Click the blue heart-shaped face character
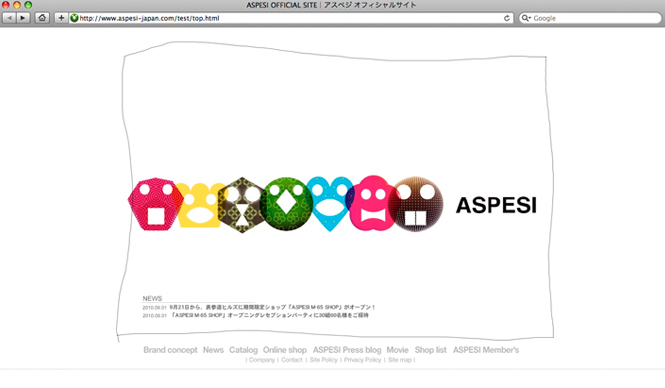The image size is (665, 388). (330, 204)
